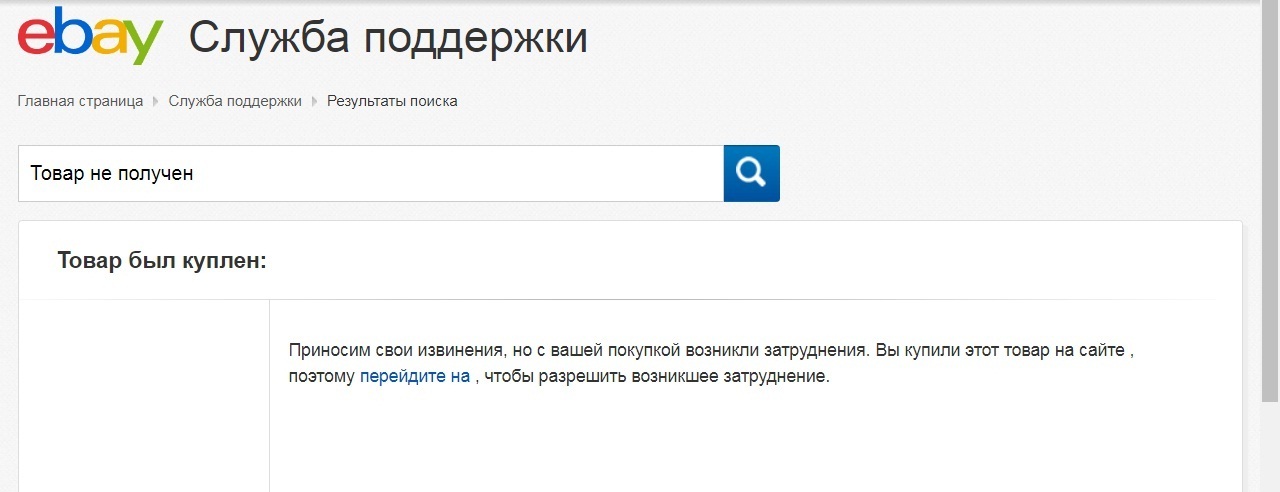Click the arrow after Главная страница breadcrumb
The height and width of the screenshot is (492, 1280).
(156, 101)
